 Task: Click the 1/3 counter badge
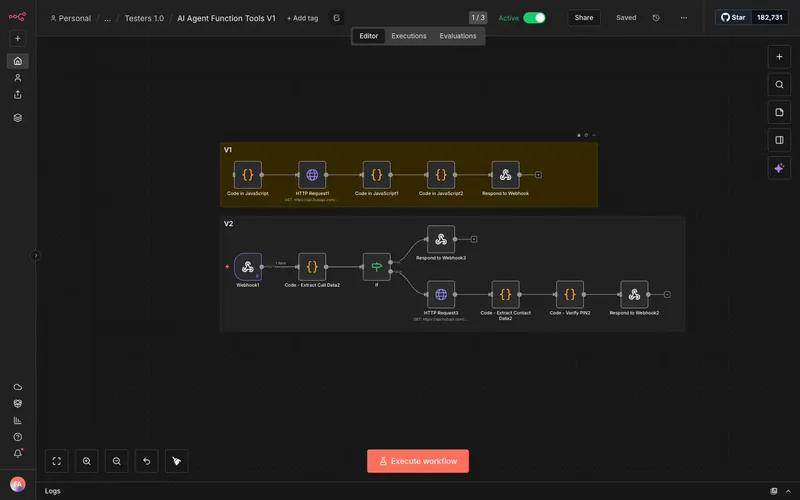[x=478, y=18]
